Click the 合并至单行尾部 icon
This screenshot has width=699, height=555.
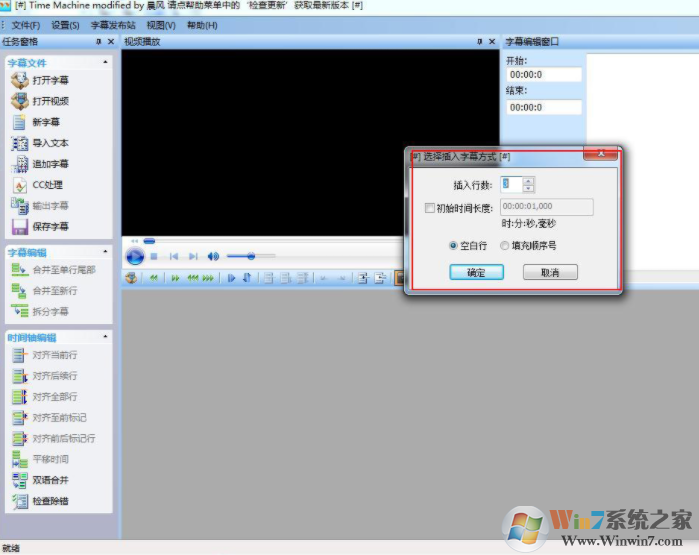[19, 270]
